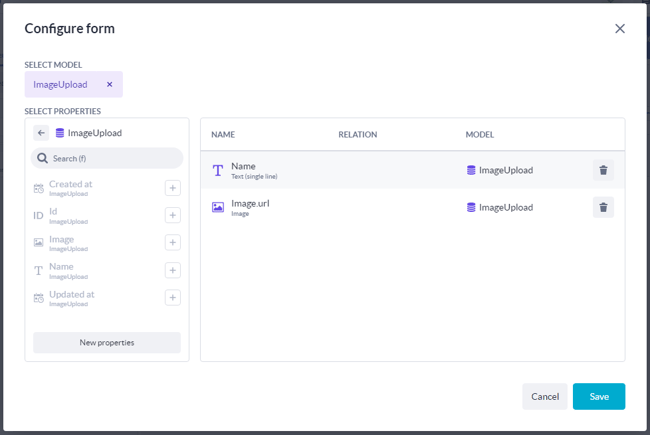Save the form configuration
The width and height of the screenshot is (650, 435).
(x=599, y=396)
